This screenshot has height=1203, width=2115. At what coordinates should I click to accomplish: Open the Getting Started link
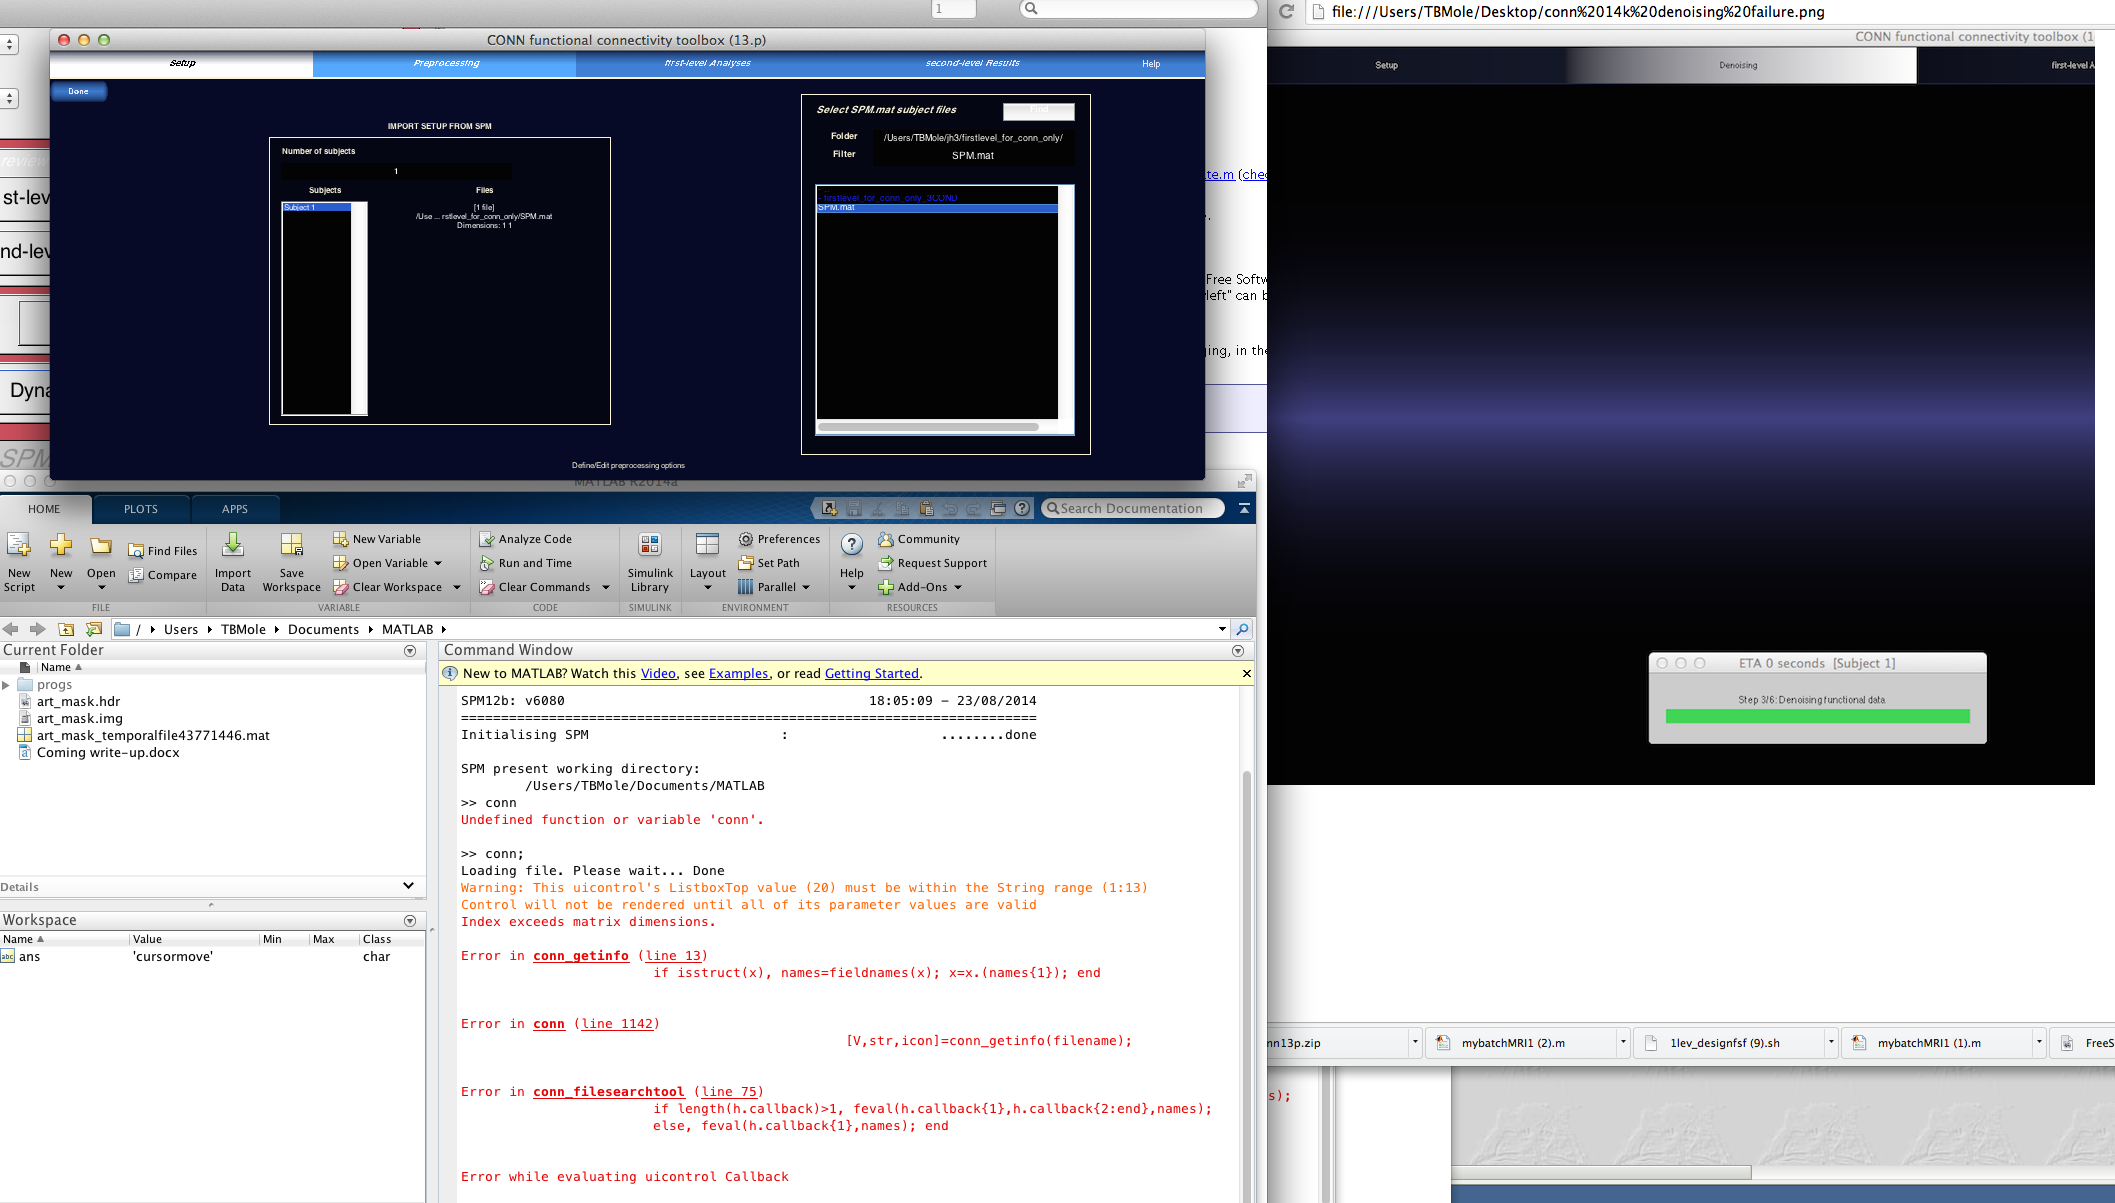click(871, 673)
